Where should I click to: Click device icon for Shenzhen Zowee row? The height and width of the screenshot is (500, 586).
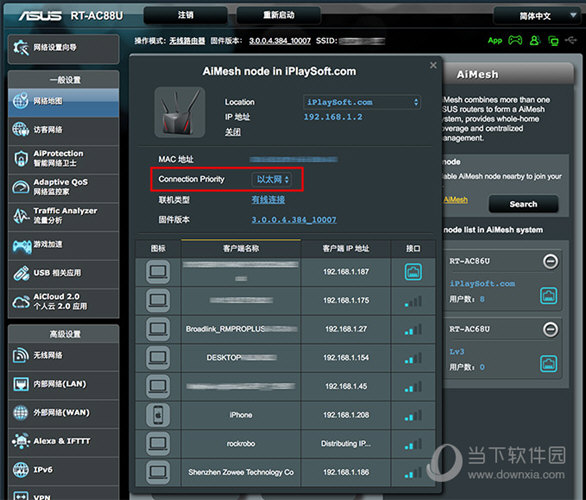click(158, 472)
